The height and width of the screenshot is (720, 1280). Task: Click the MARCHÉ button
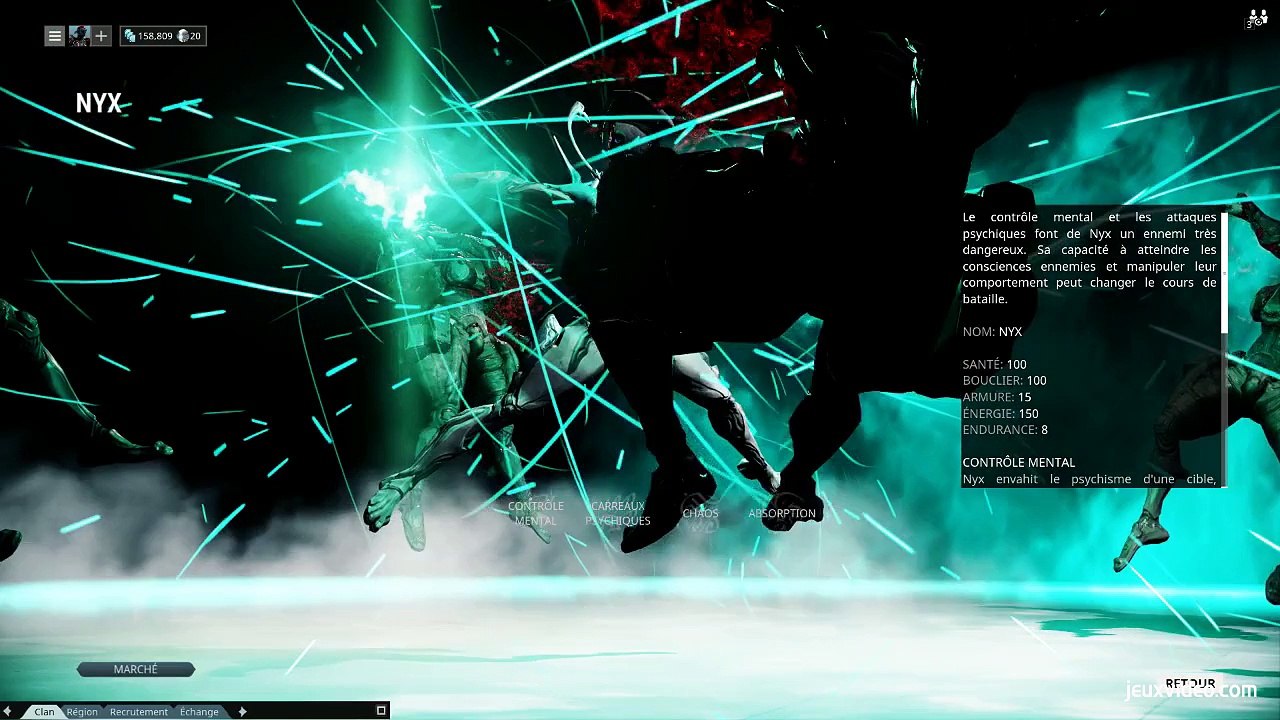136,669
